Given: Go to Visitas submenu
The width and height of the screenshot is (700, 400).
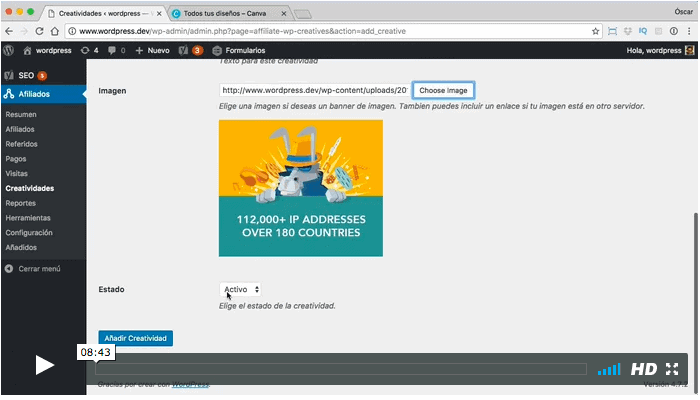Looking at the screenshot, I should click(17, 174).
